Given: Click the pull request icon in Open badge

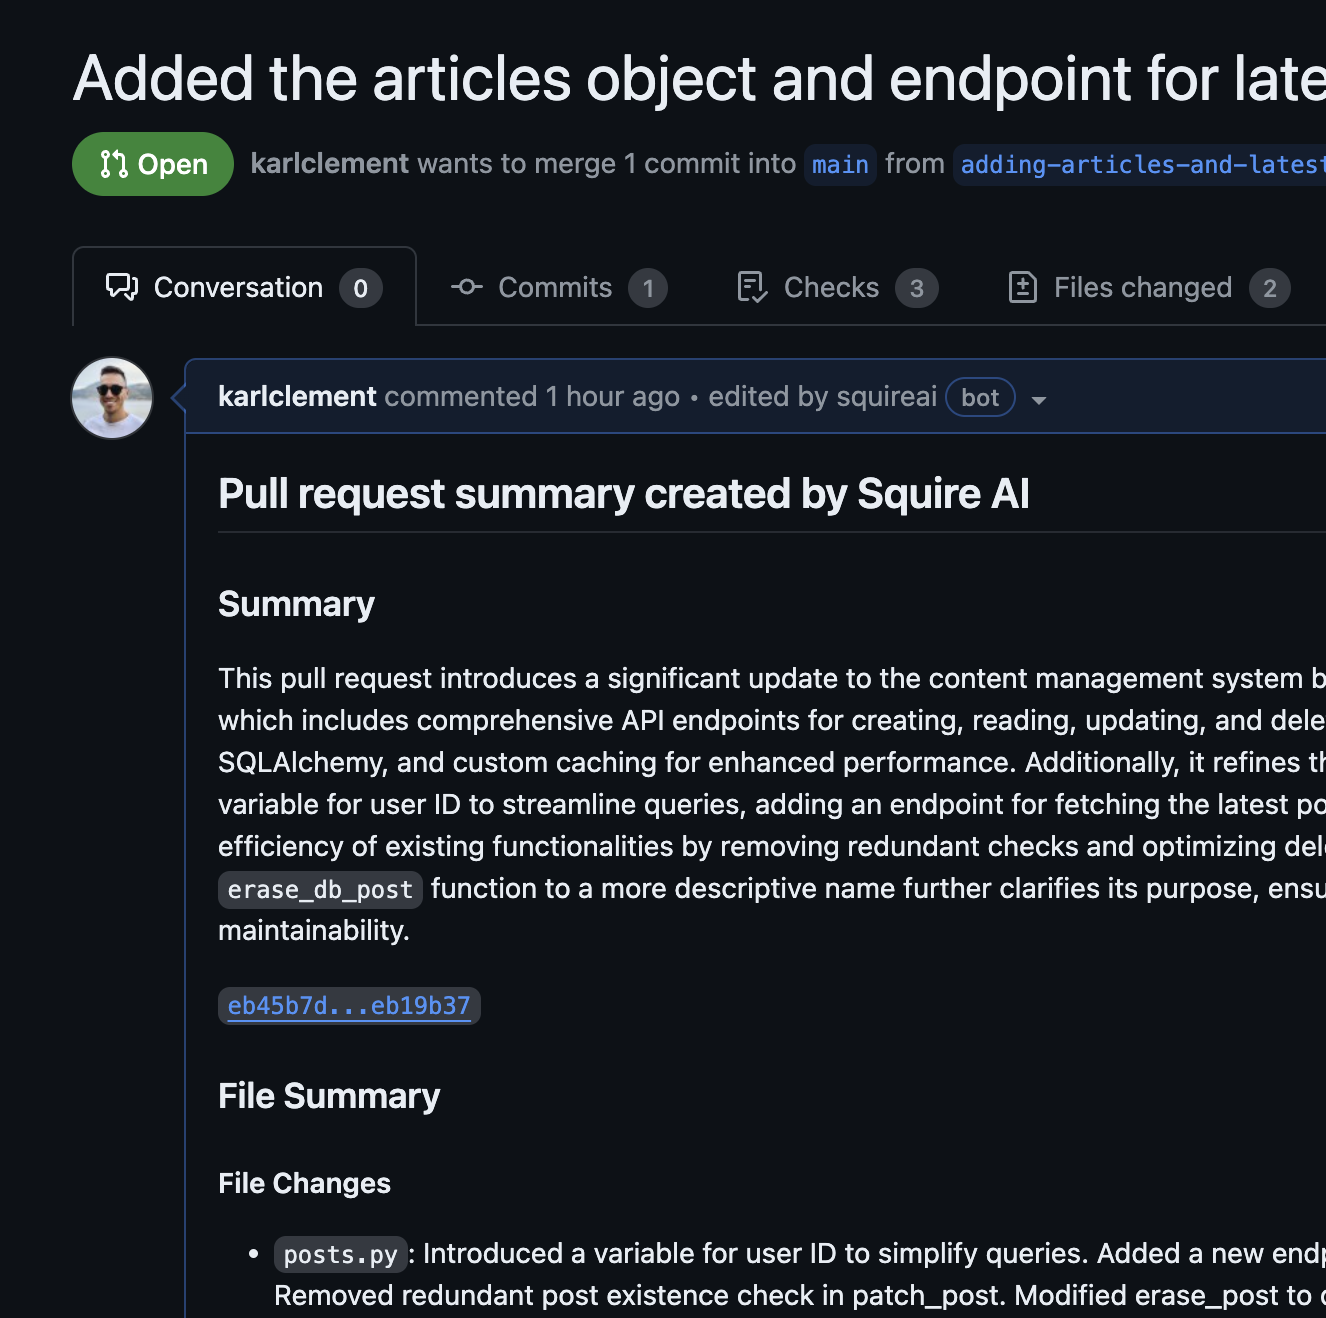Looking at the screenshot, I should coord(114,164).
